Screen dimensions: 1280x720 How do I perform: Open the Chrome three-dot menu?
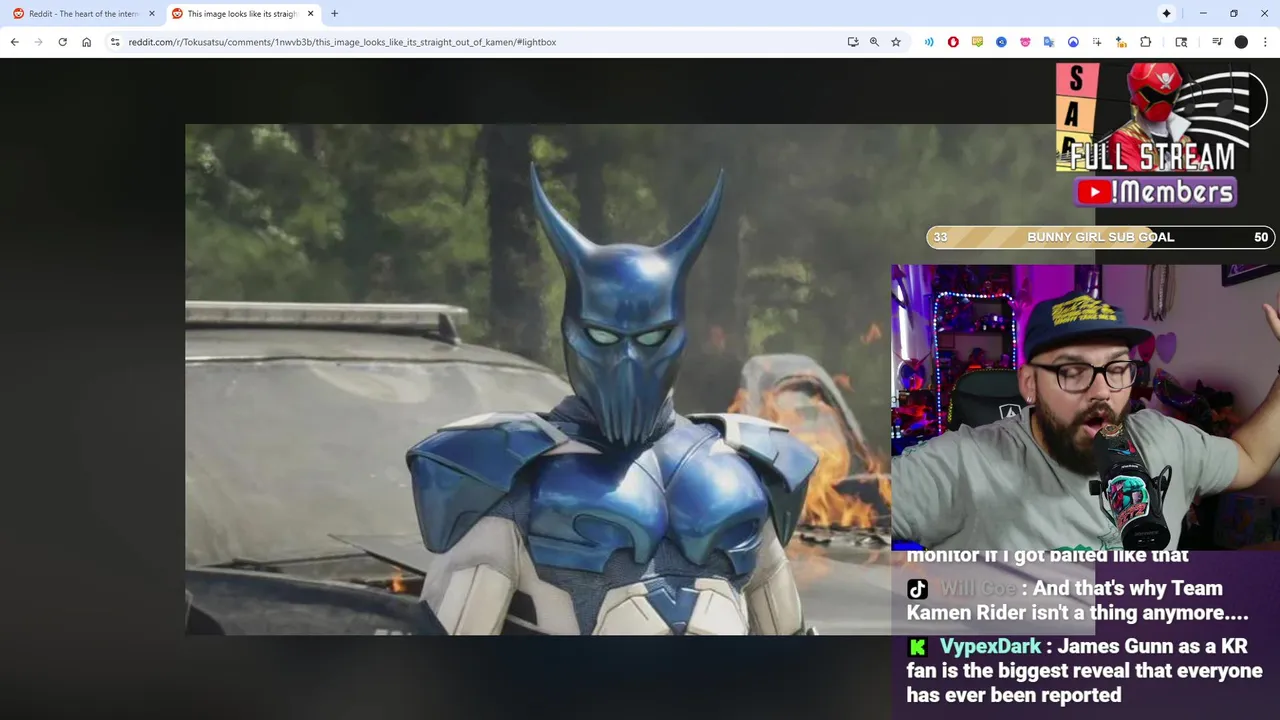(1265, 42)
